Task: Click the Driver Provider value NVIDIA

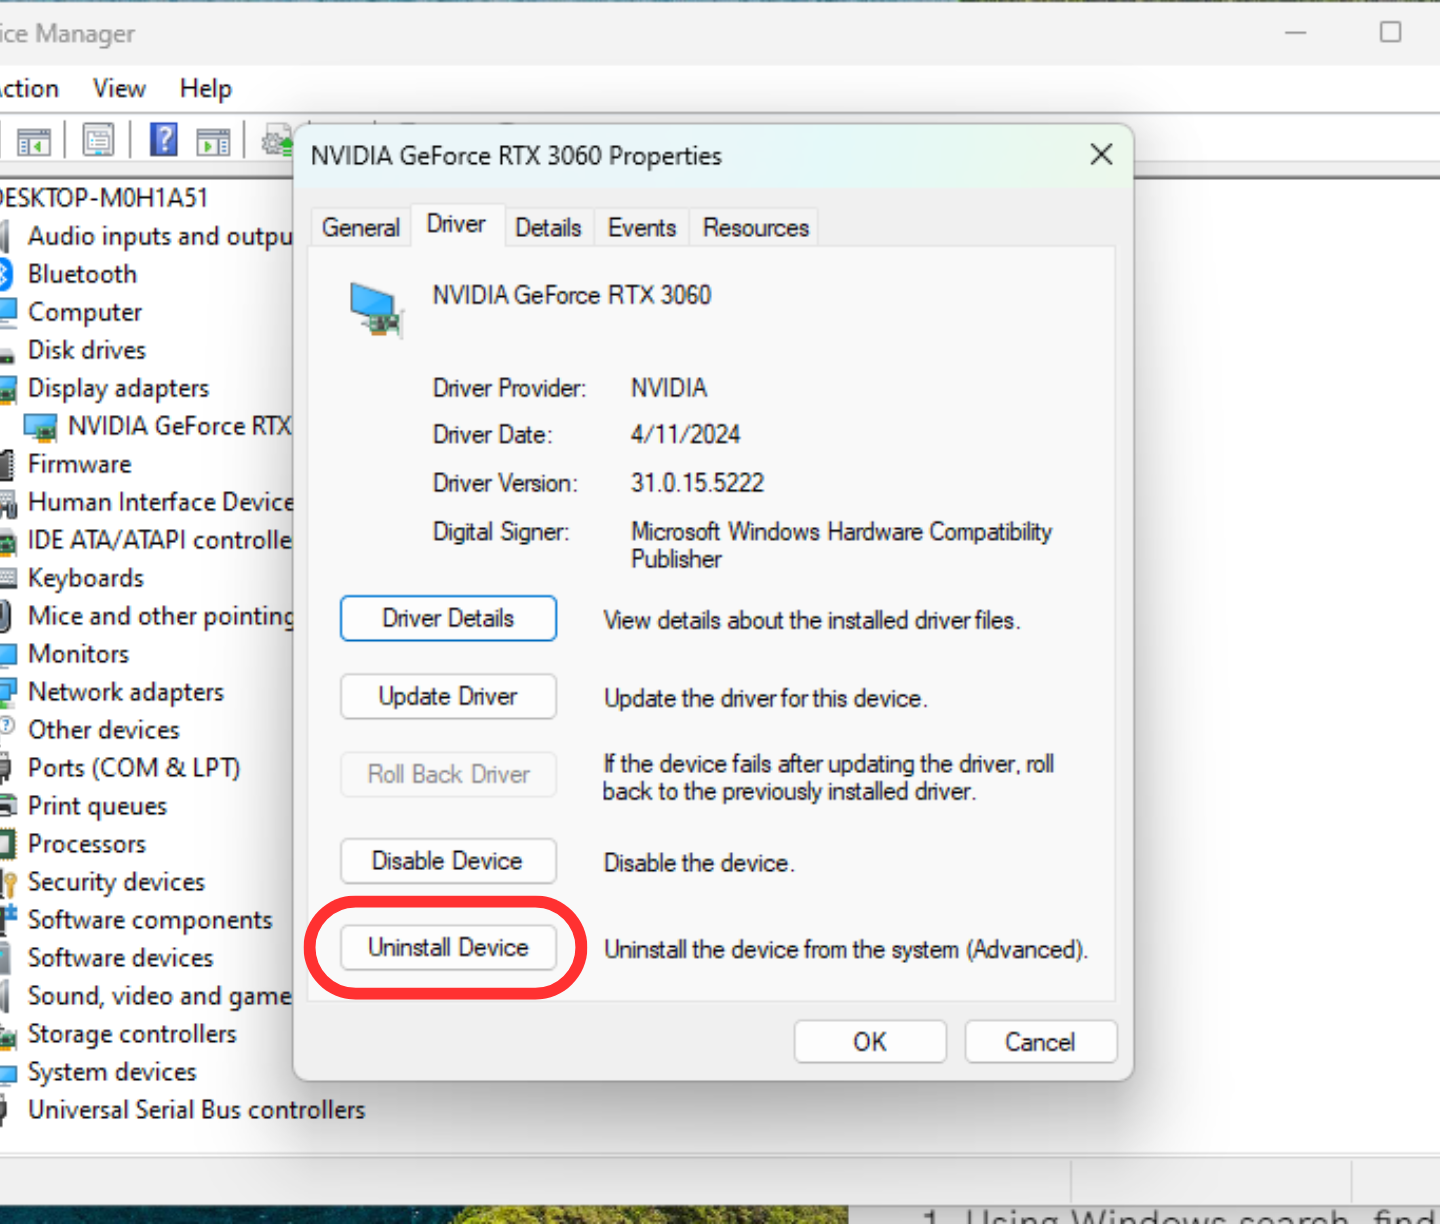Action: tap(669, 388)
